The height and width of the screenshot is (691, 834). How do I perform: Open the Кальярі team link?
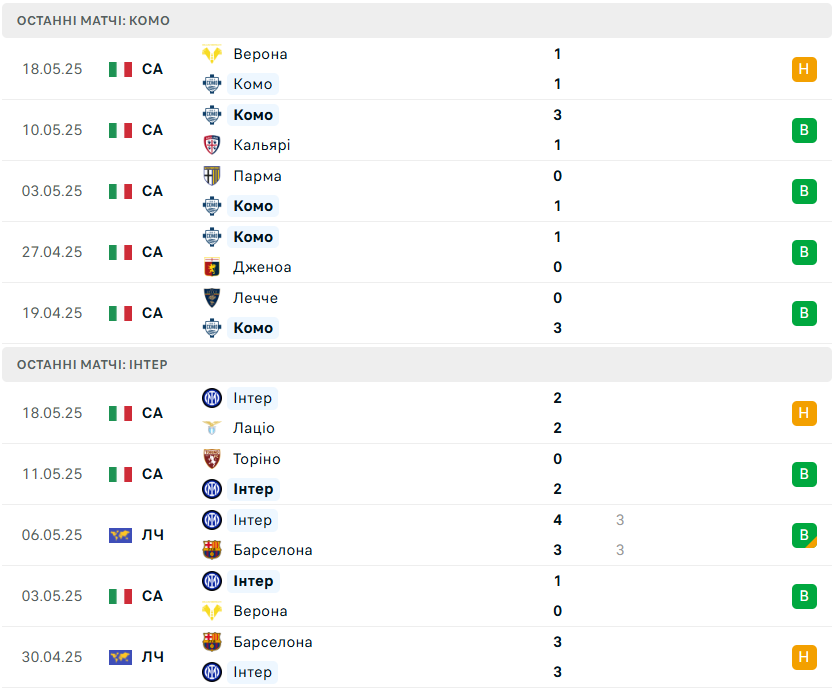pos(261,145)
